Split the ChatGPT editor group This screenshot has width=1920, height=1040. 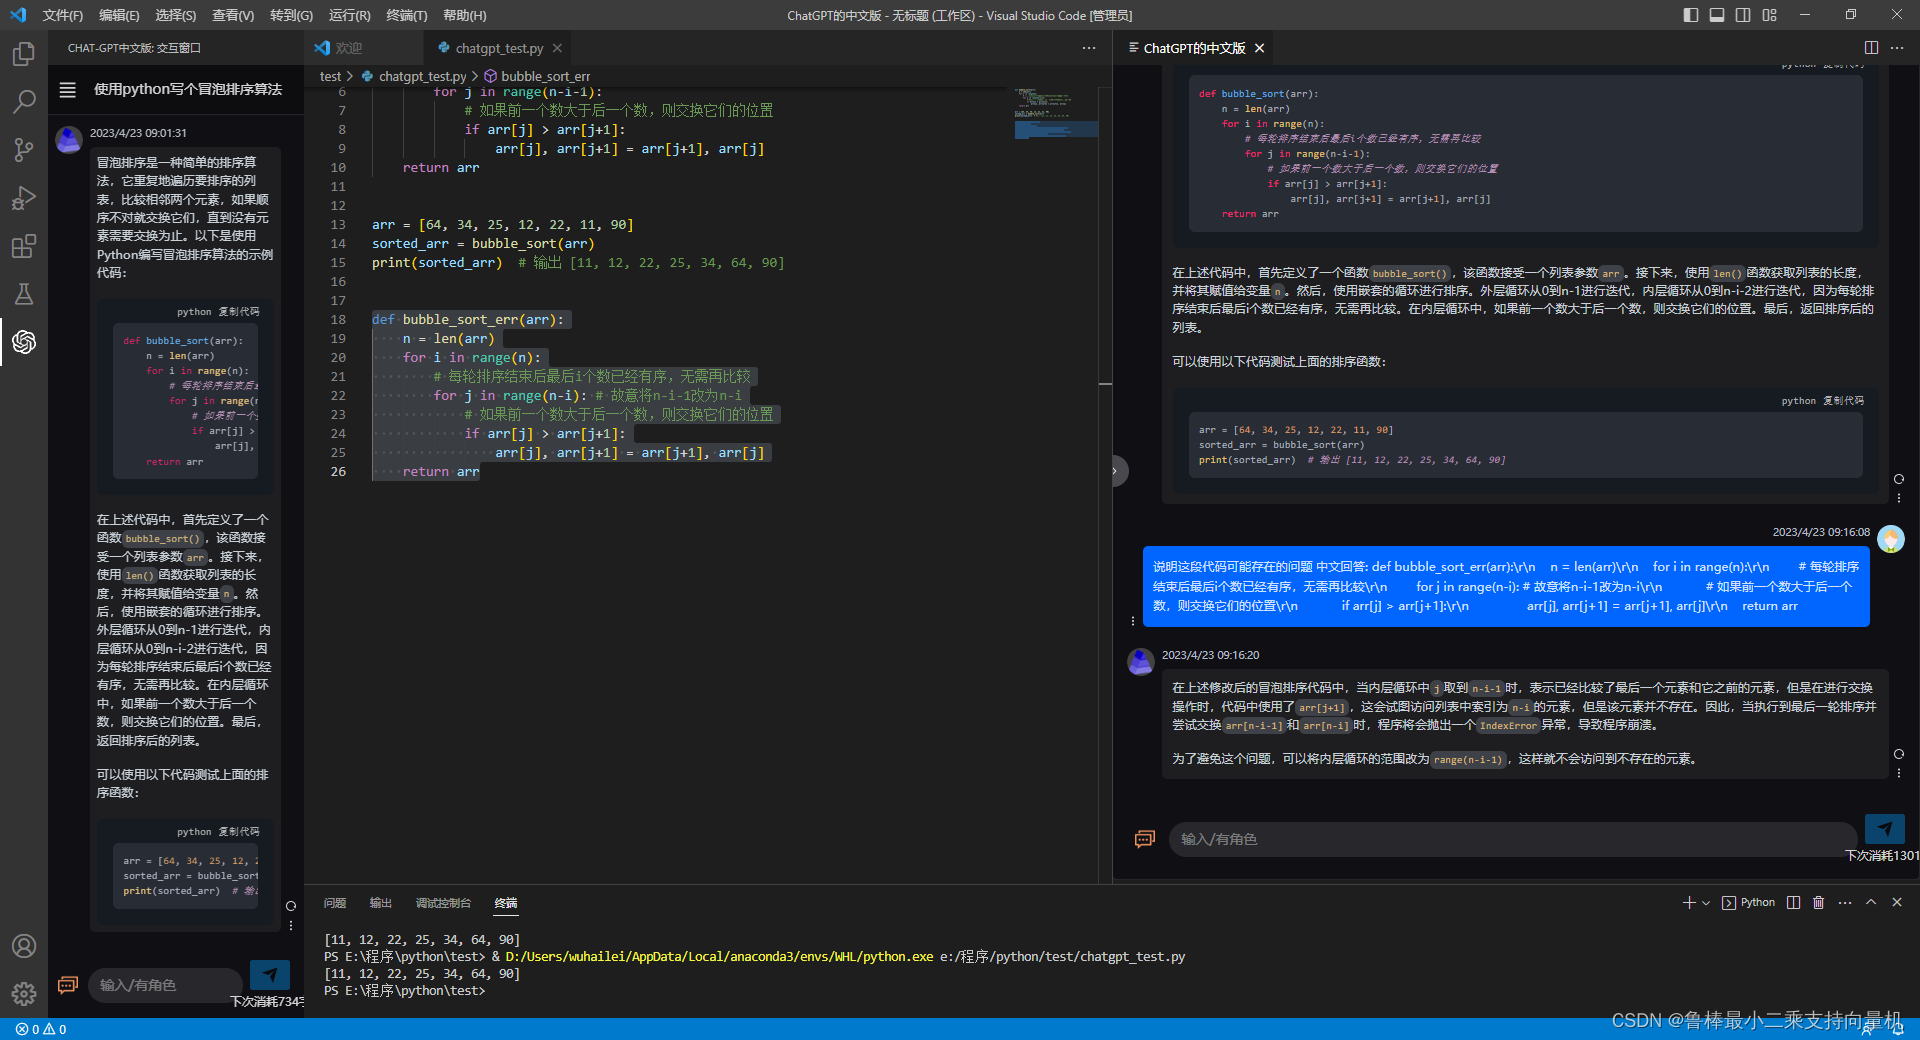pyautogui.click(x=1871, y=48)
